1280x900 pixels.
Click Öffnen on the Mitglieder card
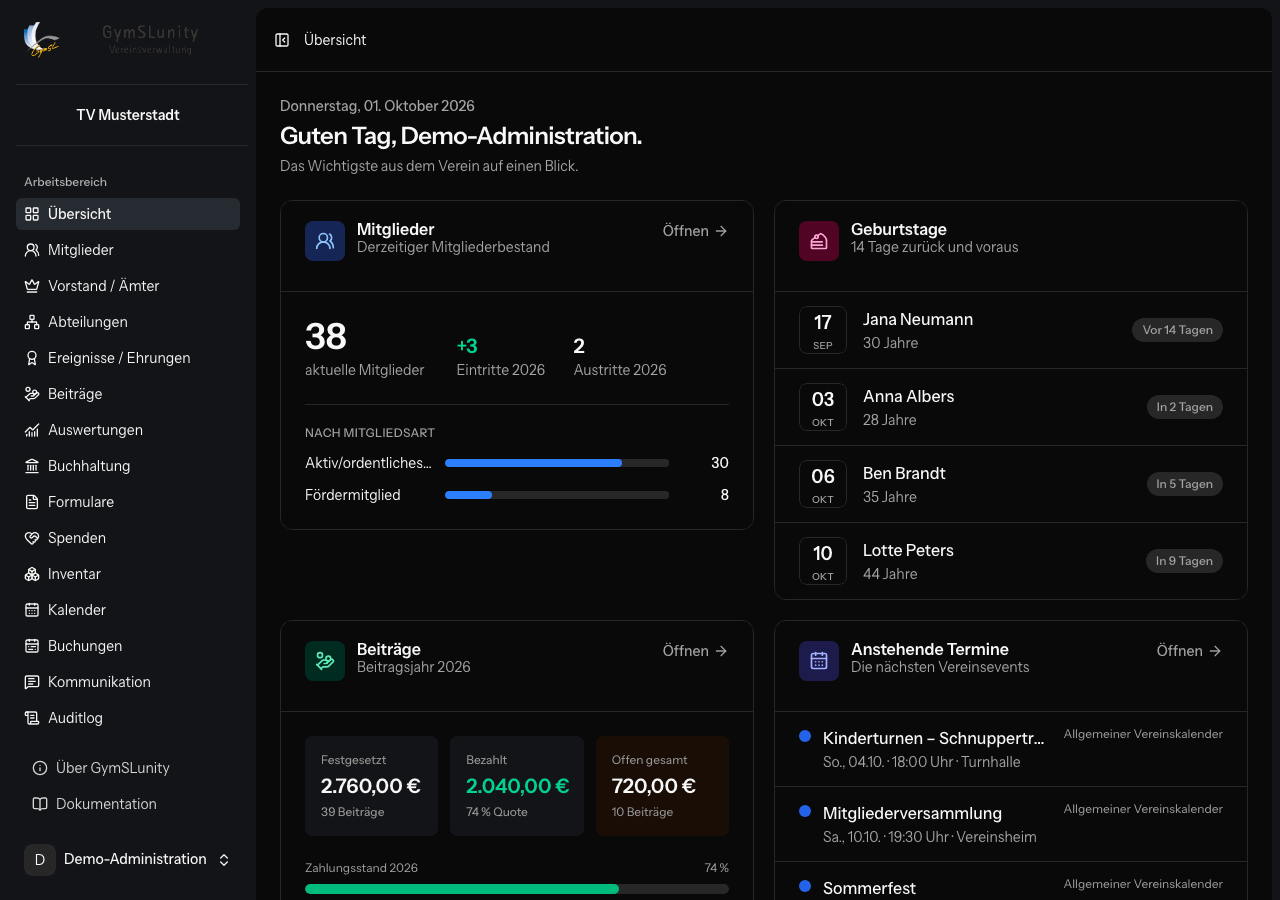pyautogui.click(x=695, y=231)
